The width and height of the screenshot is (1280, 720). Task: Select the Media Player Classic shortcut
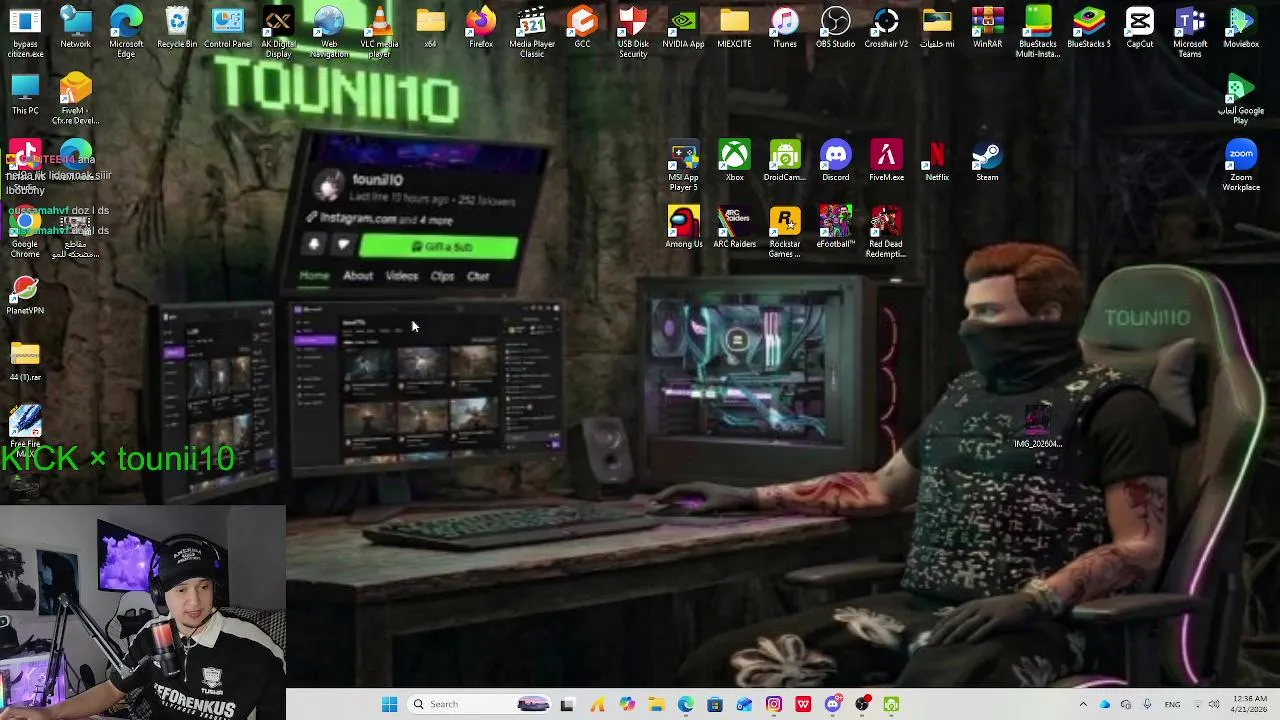pos(532,32)
